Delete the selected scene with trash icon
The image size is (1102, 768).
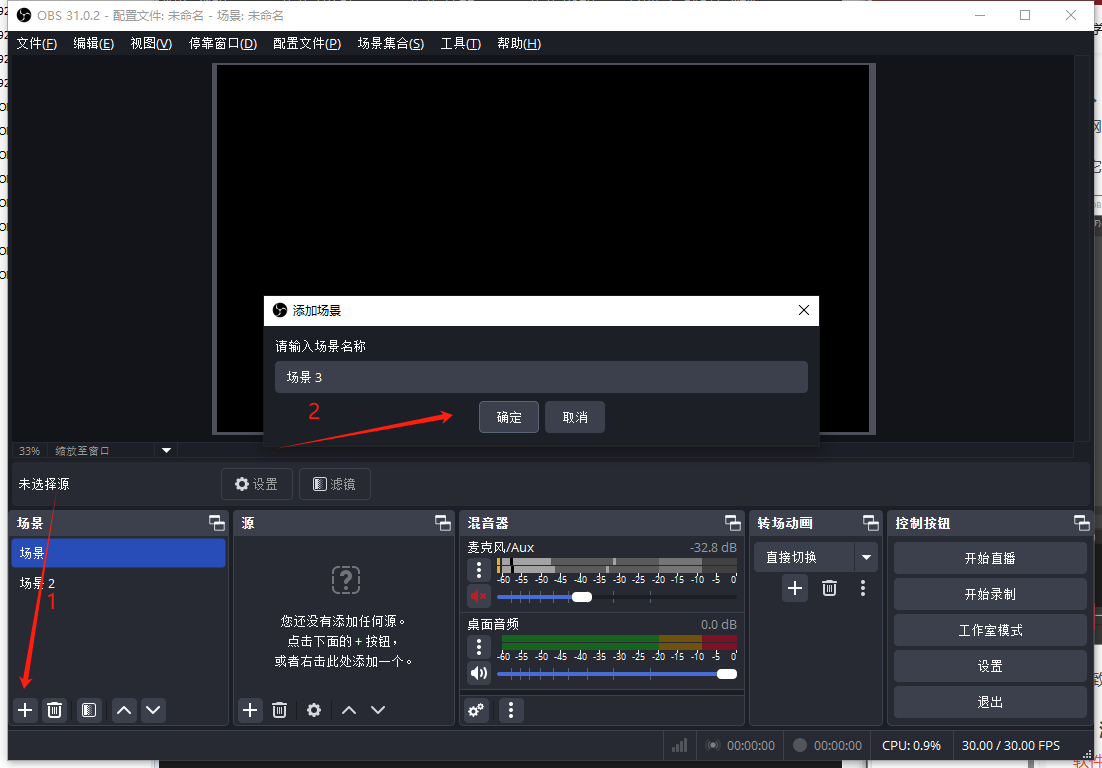(x=55, y=710)
